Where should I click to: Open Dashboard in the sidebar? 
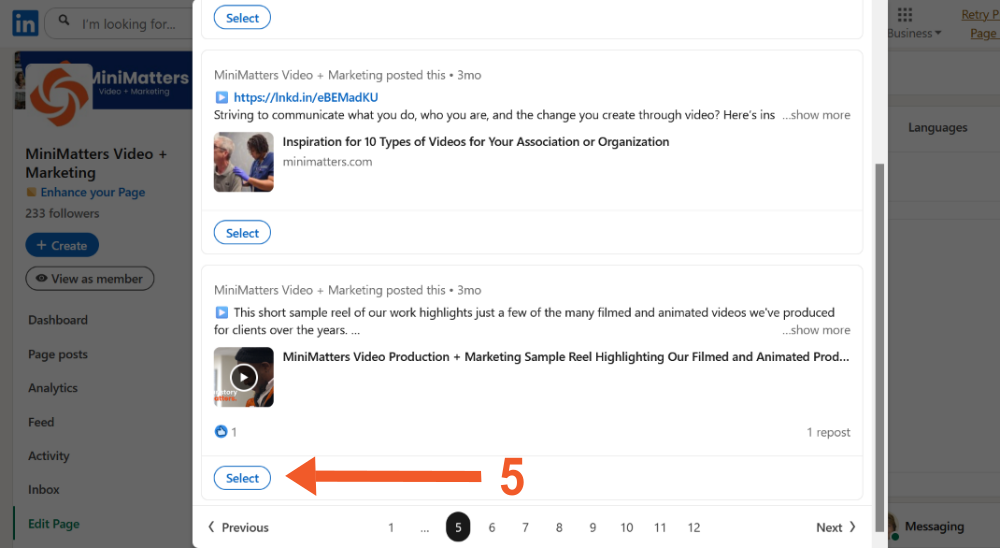click(x=58, y=320)
